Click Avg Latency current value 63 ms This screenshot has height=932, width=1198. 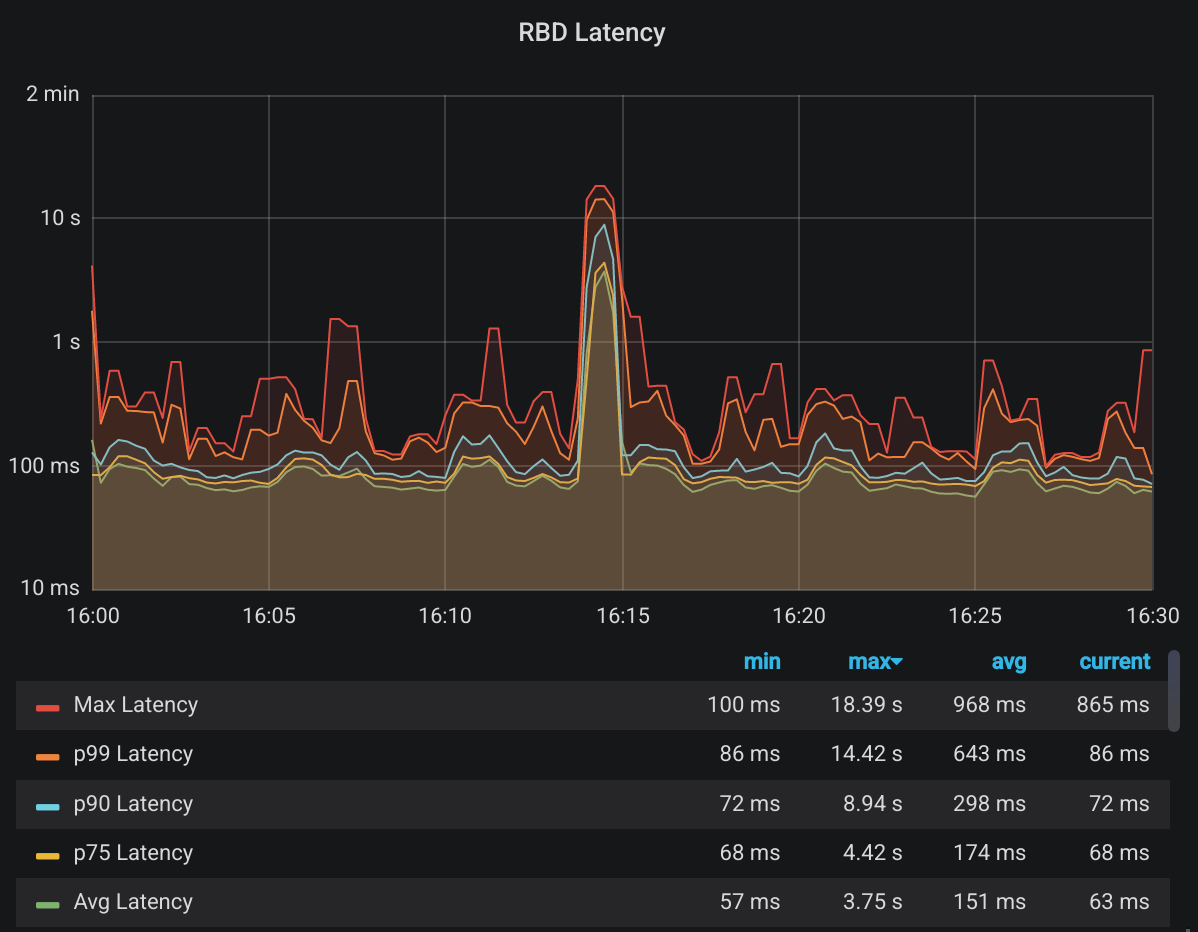tap(1119, 902)
